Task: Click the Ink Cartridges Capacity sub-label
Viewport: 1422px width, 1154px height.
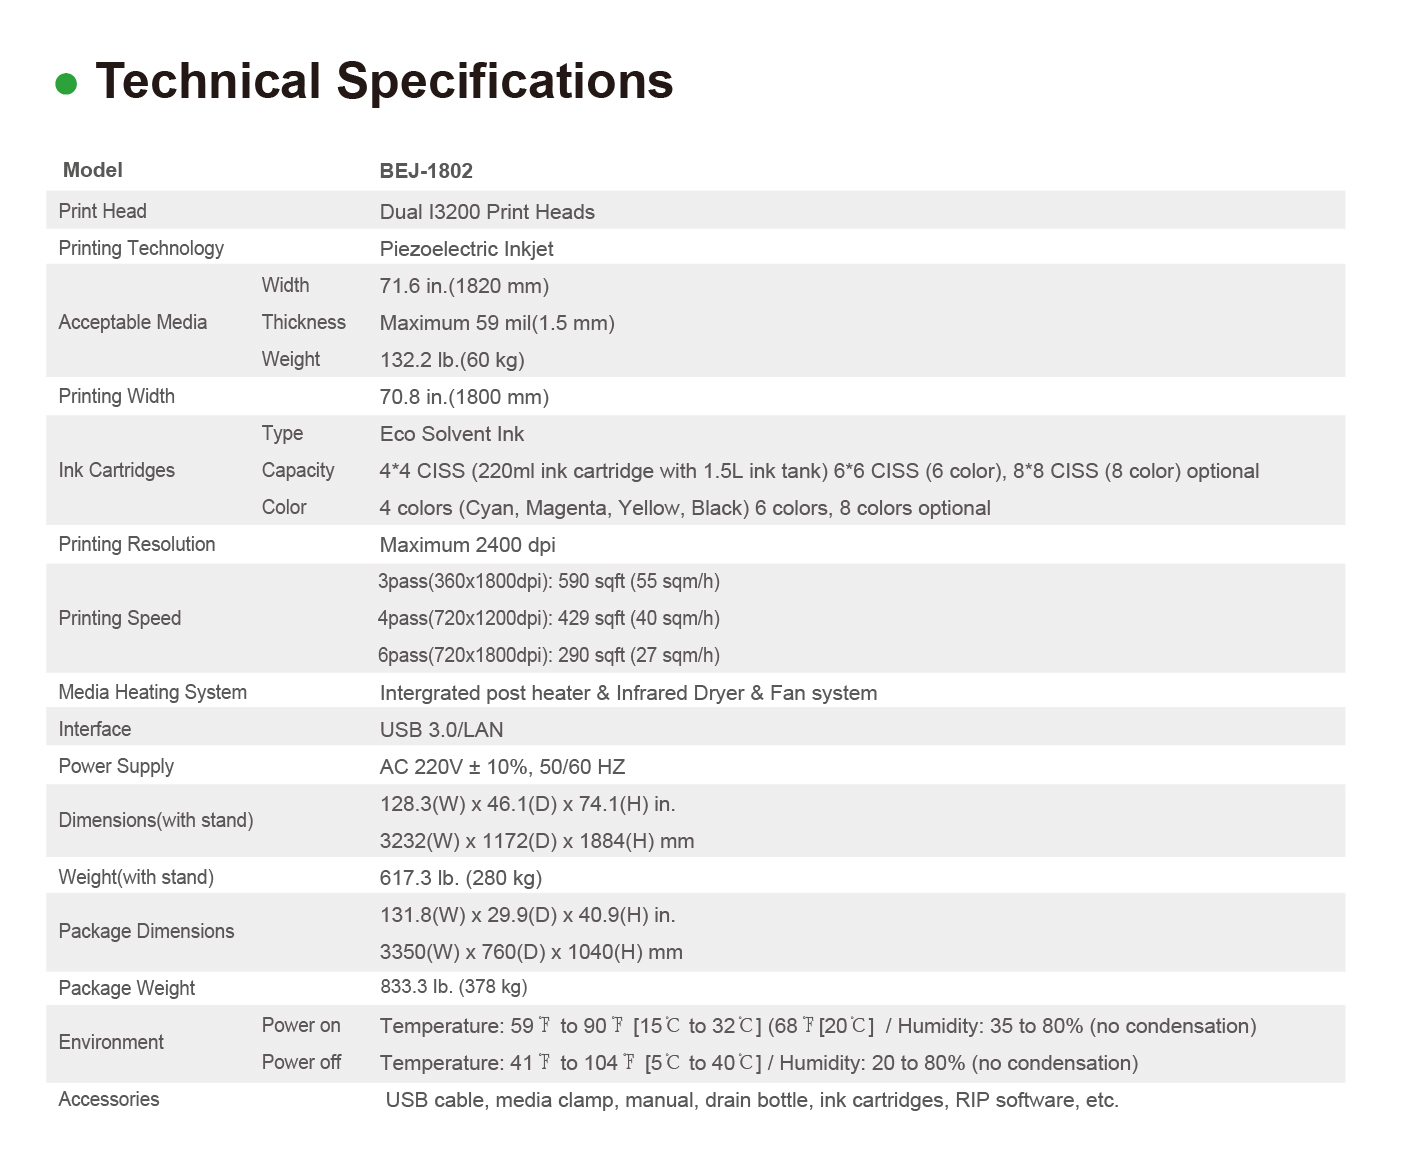Action: 298,470
